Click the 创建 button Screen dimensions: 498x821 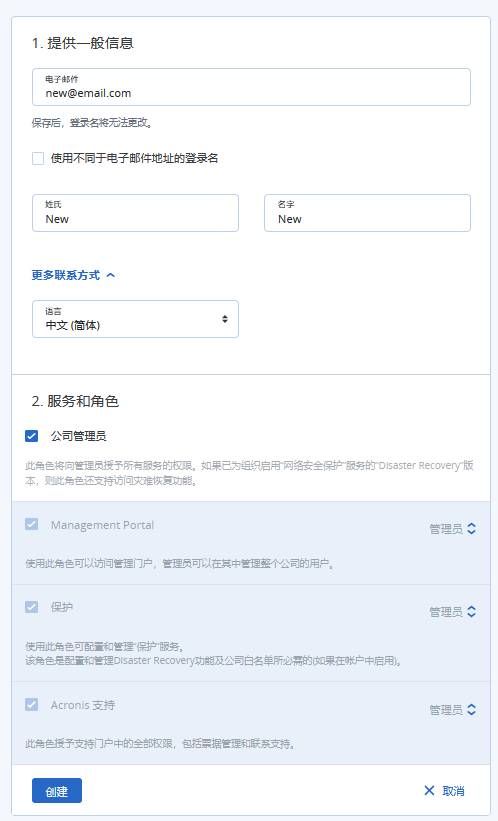57,791
